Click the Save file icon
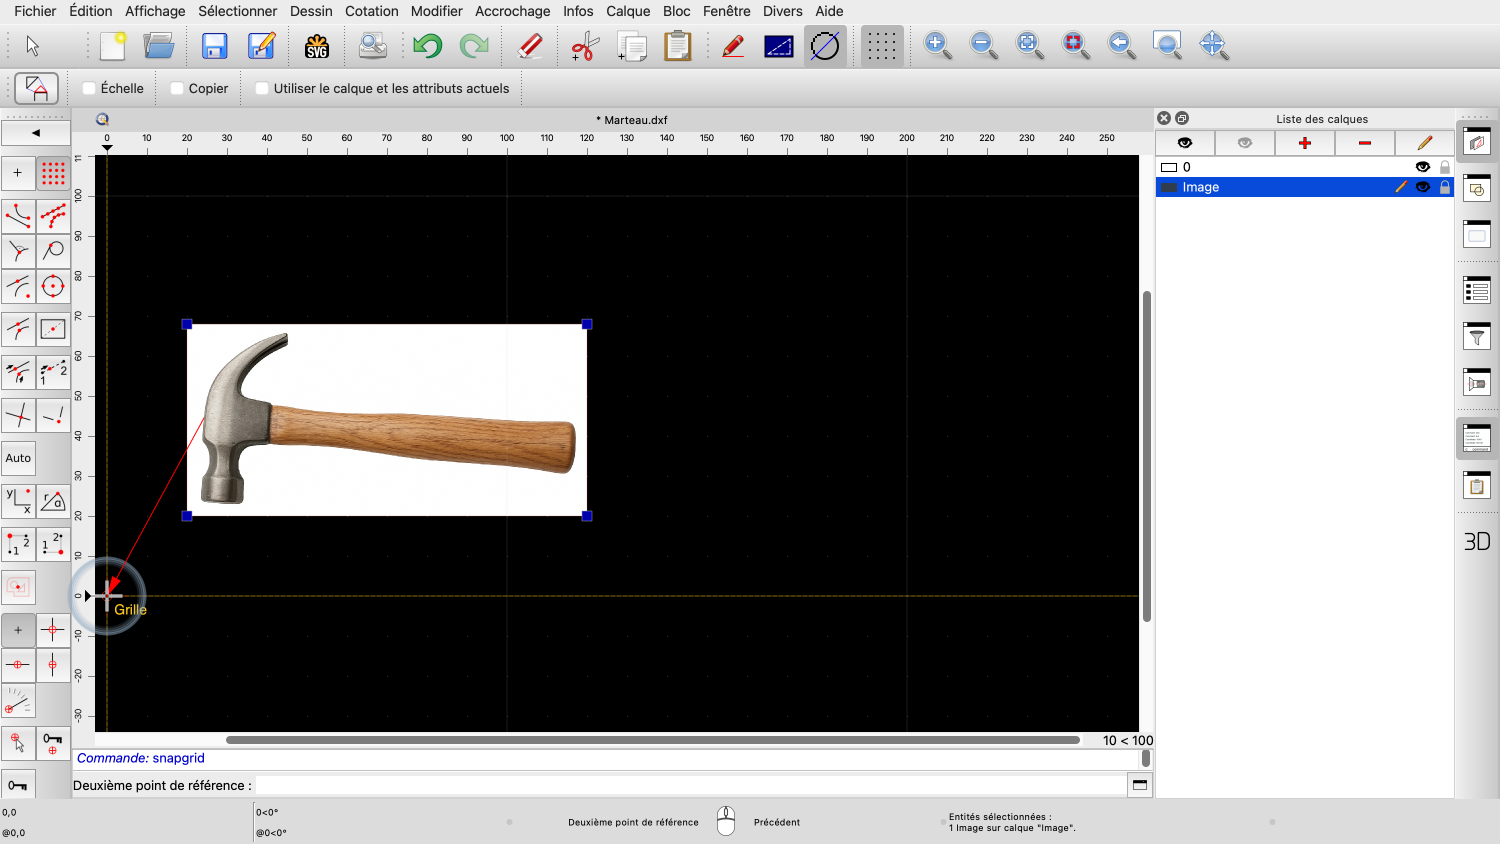1500x844 pixels. [x=215, y=46]
